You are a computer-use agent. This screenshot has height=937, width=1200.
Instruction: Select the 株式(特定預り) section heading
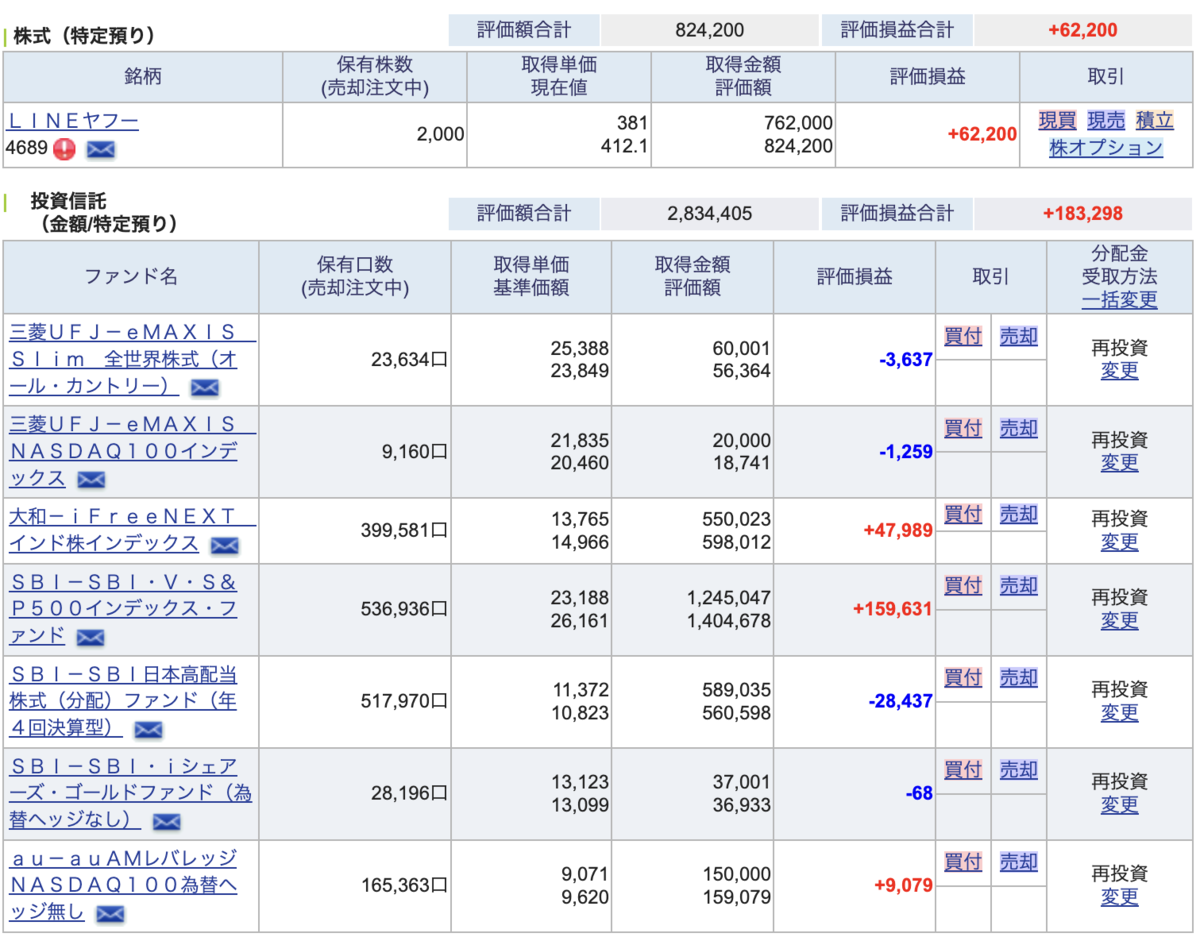[x=85, y=36]
